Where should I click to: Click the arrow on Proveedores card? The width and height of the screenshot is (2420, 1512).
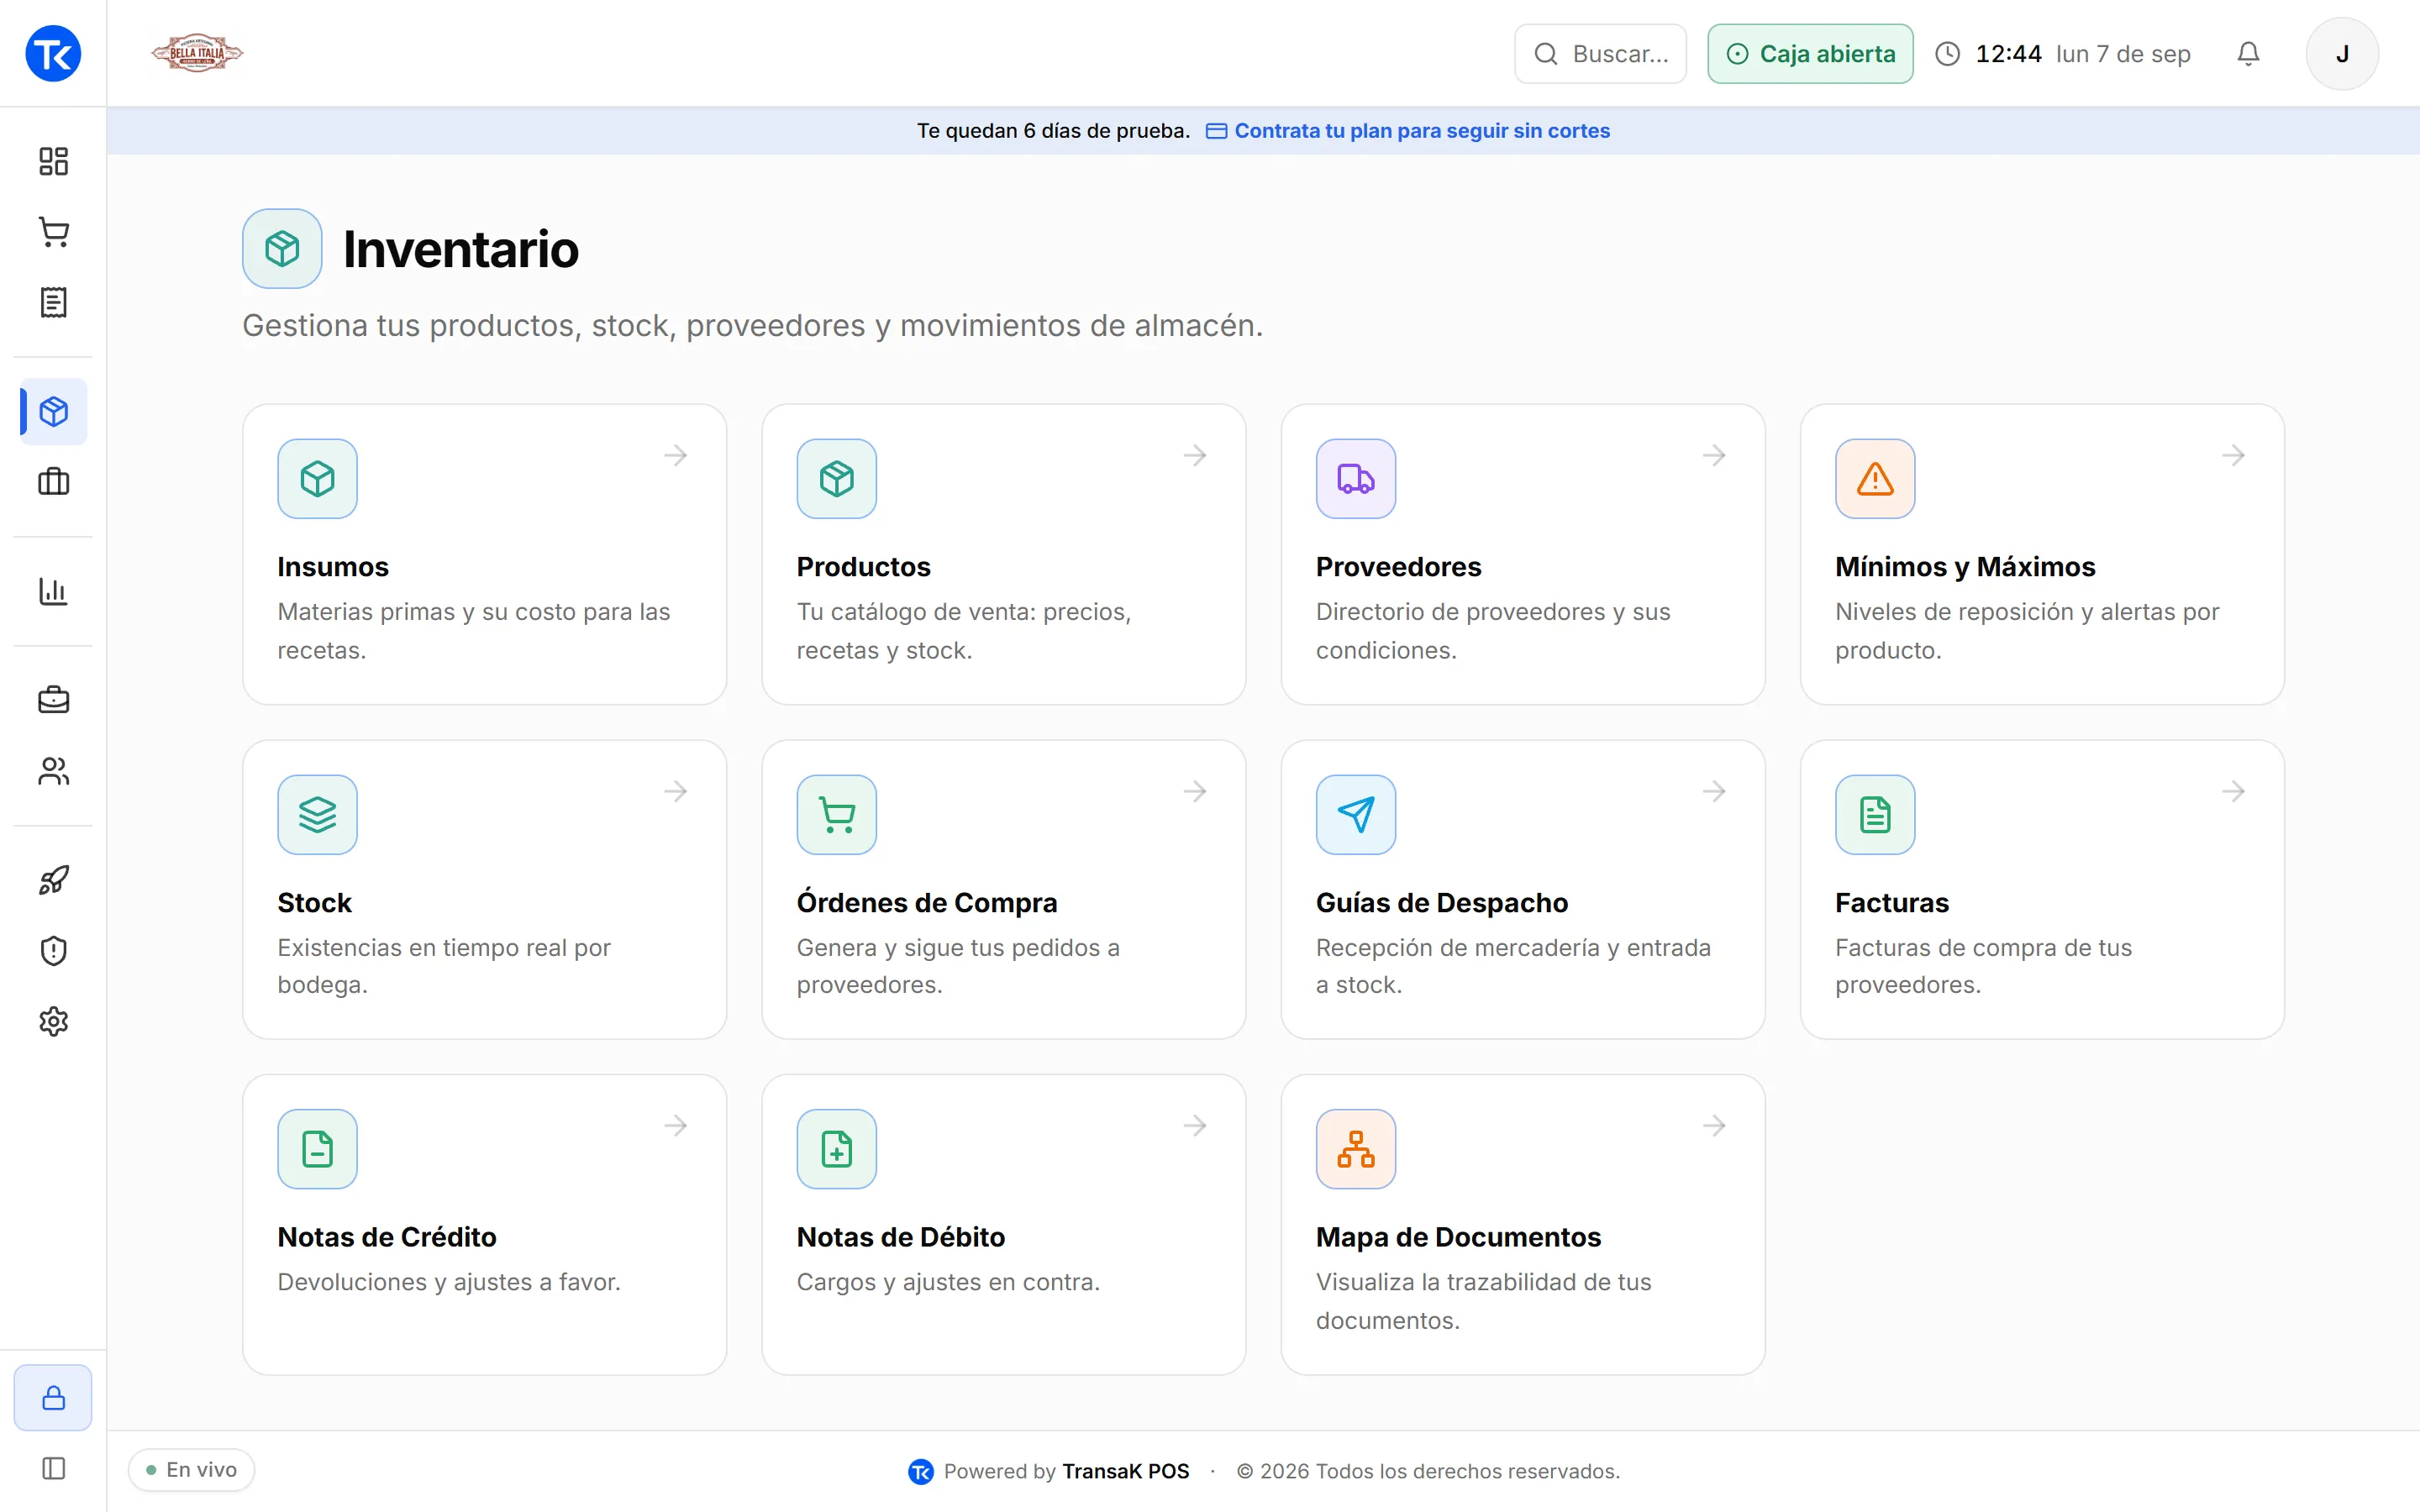click(x=1714, y=456)
